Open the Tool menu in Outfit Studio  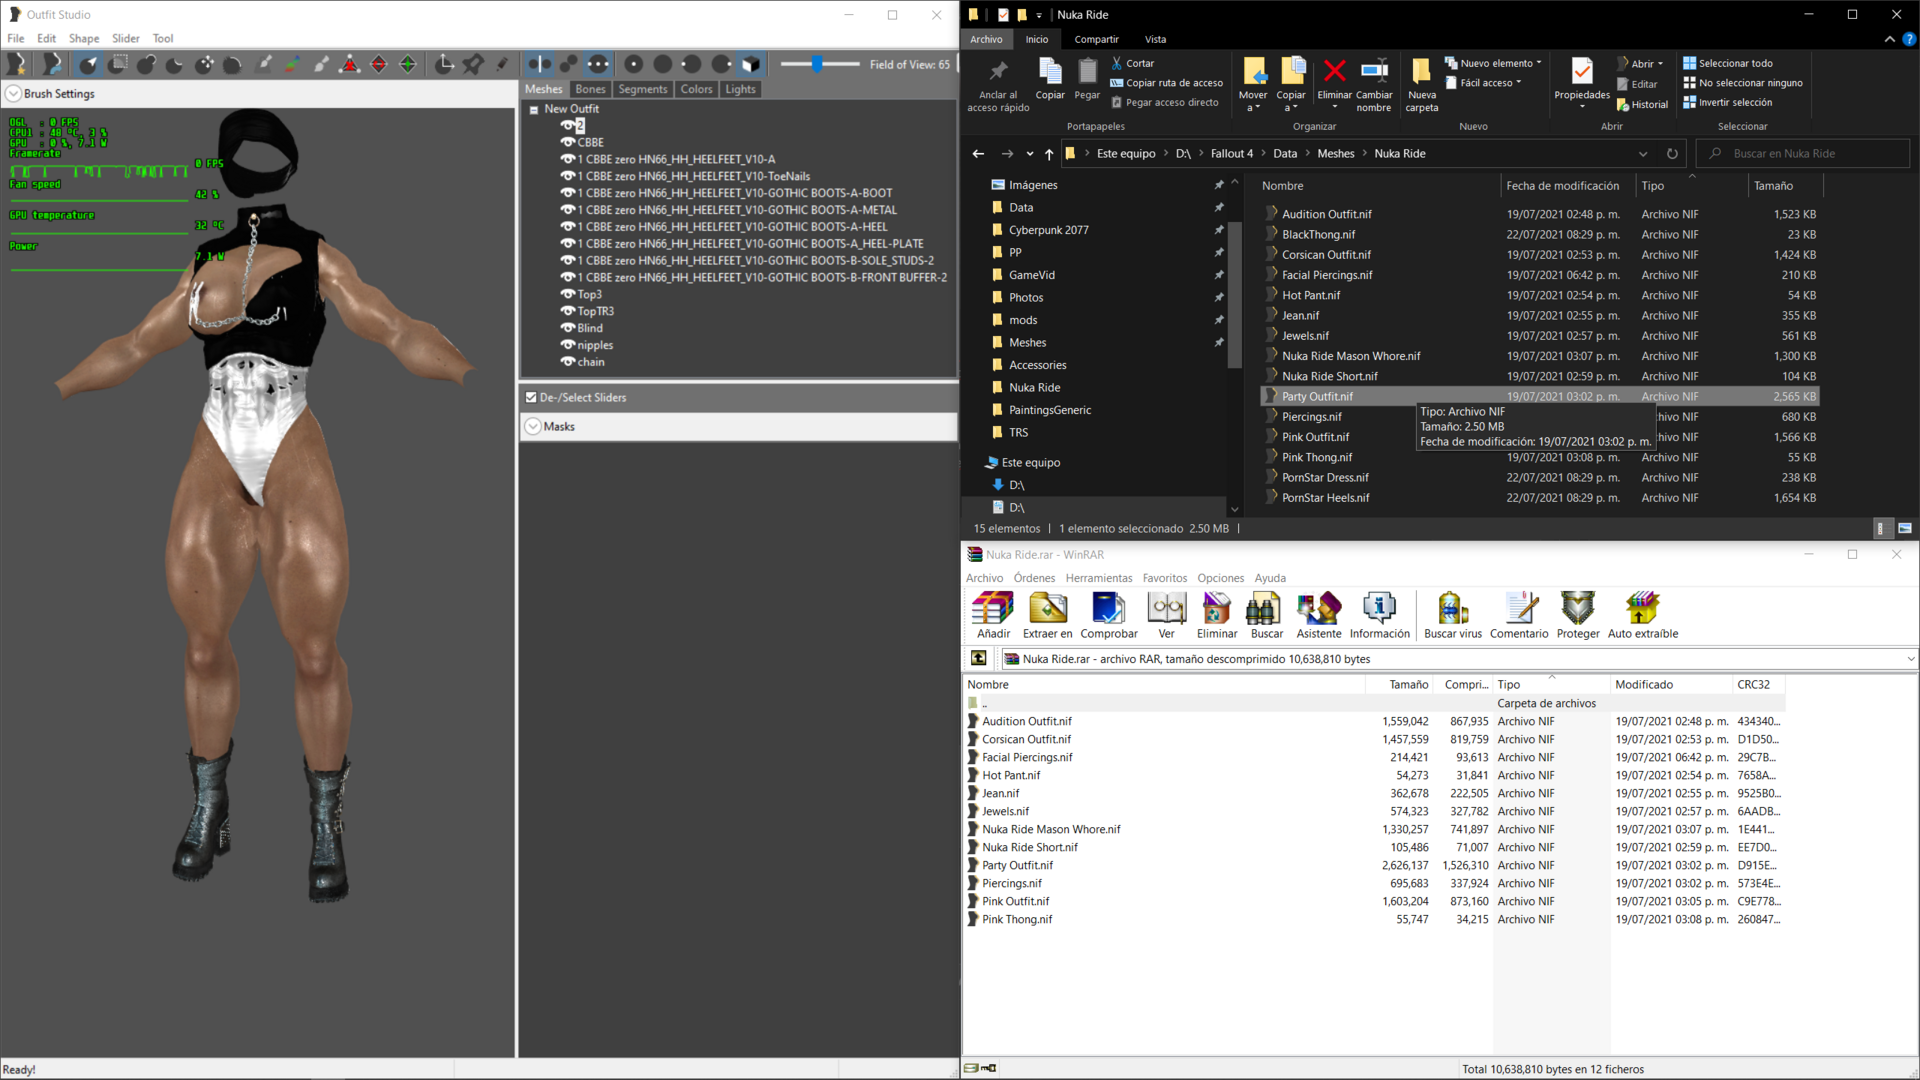tap(163, 38)
